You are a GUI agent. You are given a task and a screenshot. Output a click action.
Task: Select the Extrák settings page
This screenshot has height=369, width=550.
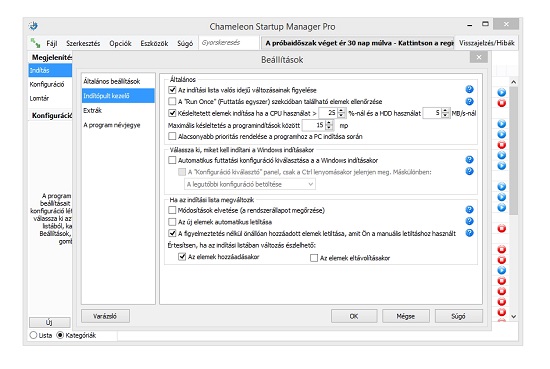click(x=118, y=110)
